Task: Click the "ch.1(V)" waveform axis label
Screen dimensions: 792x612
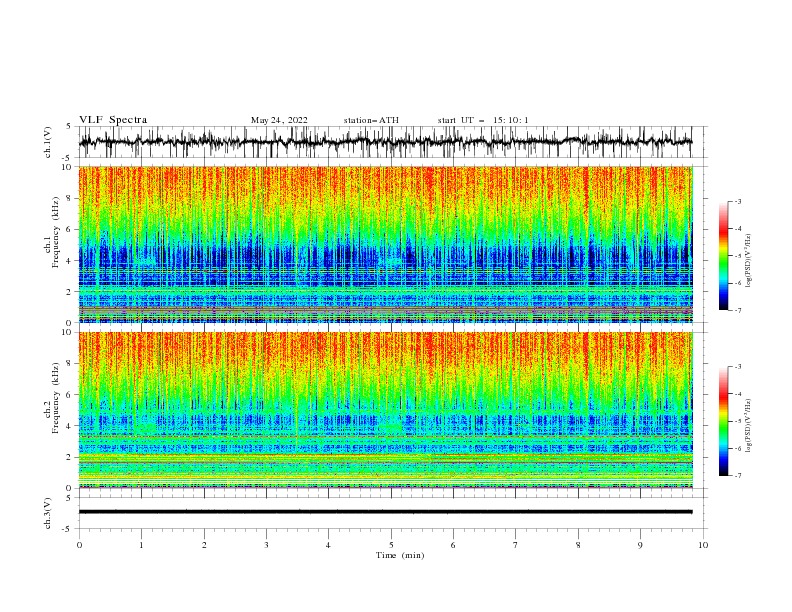Action: [48, 142]
